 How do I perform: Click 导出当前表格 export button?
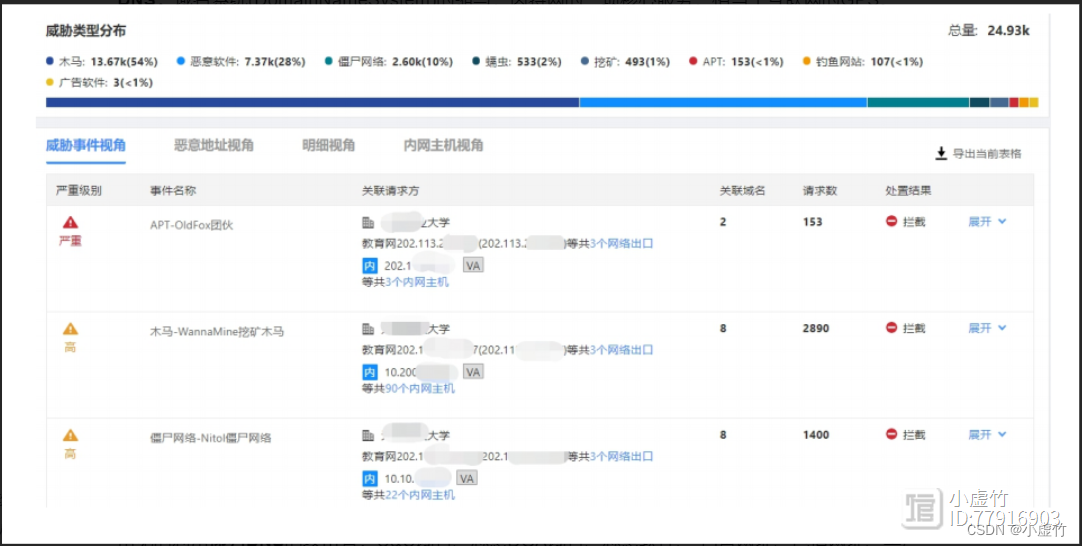point(978,154)
